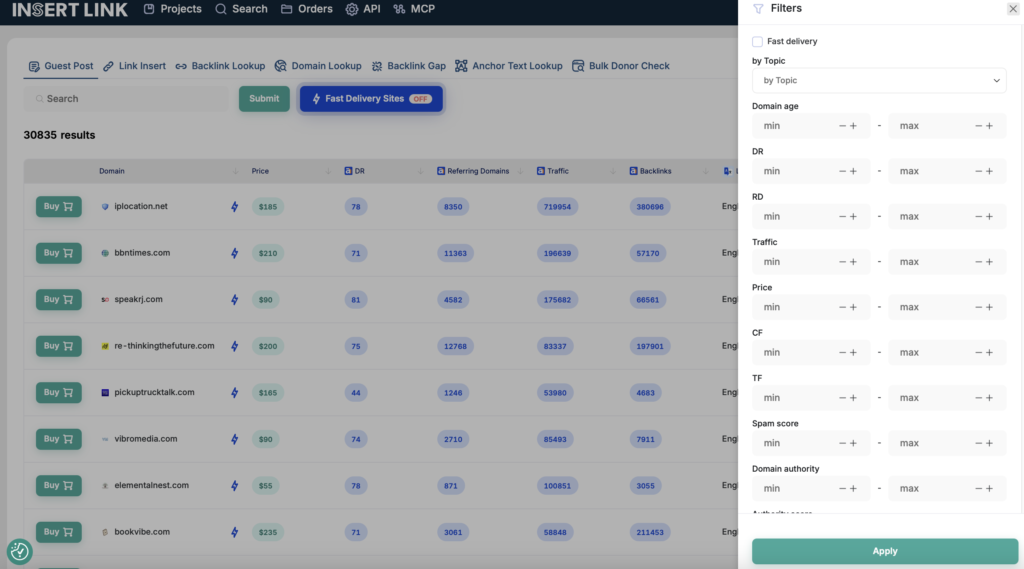Open the API page
1024x569 pixels.
click(363, 9)
